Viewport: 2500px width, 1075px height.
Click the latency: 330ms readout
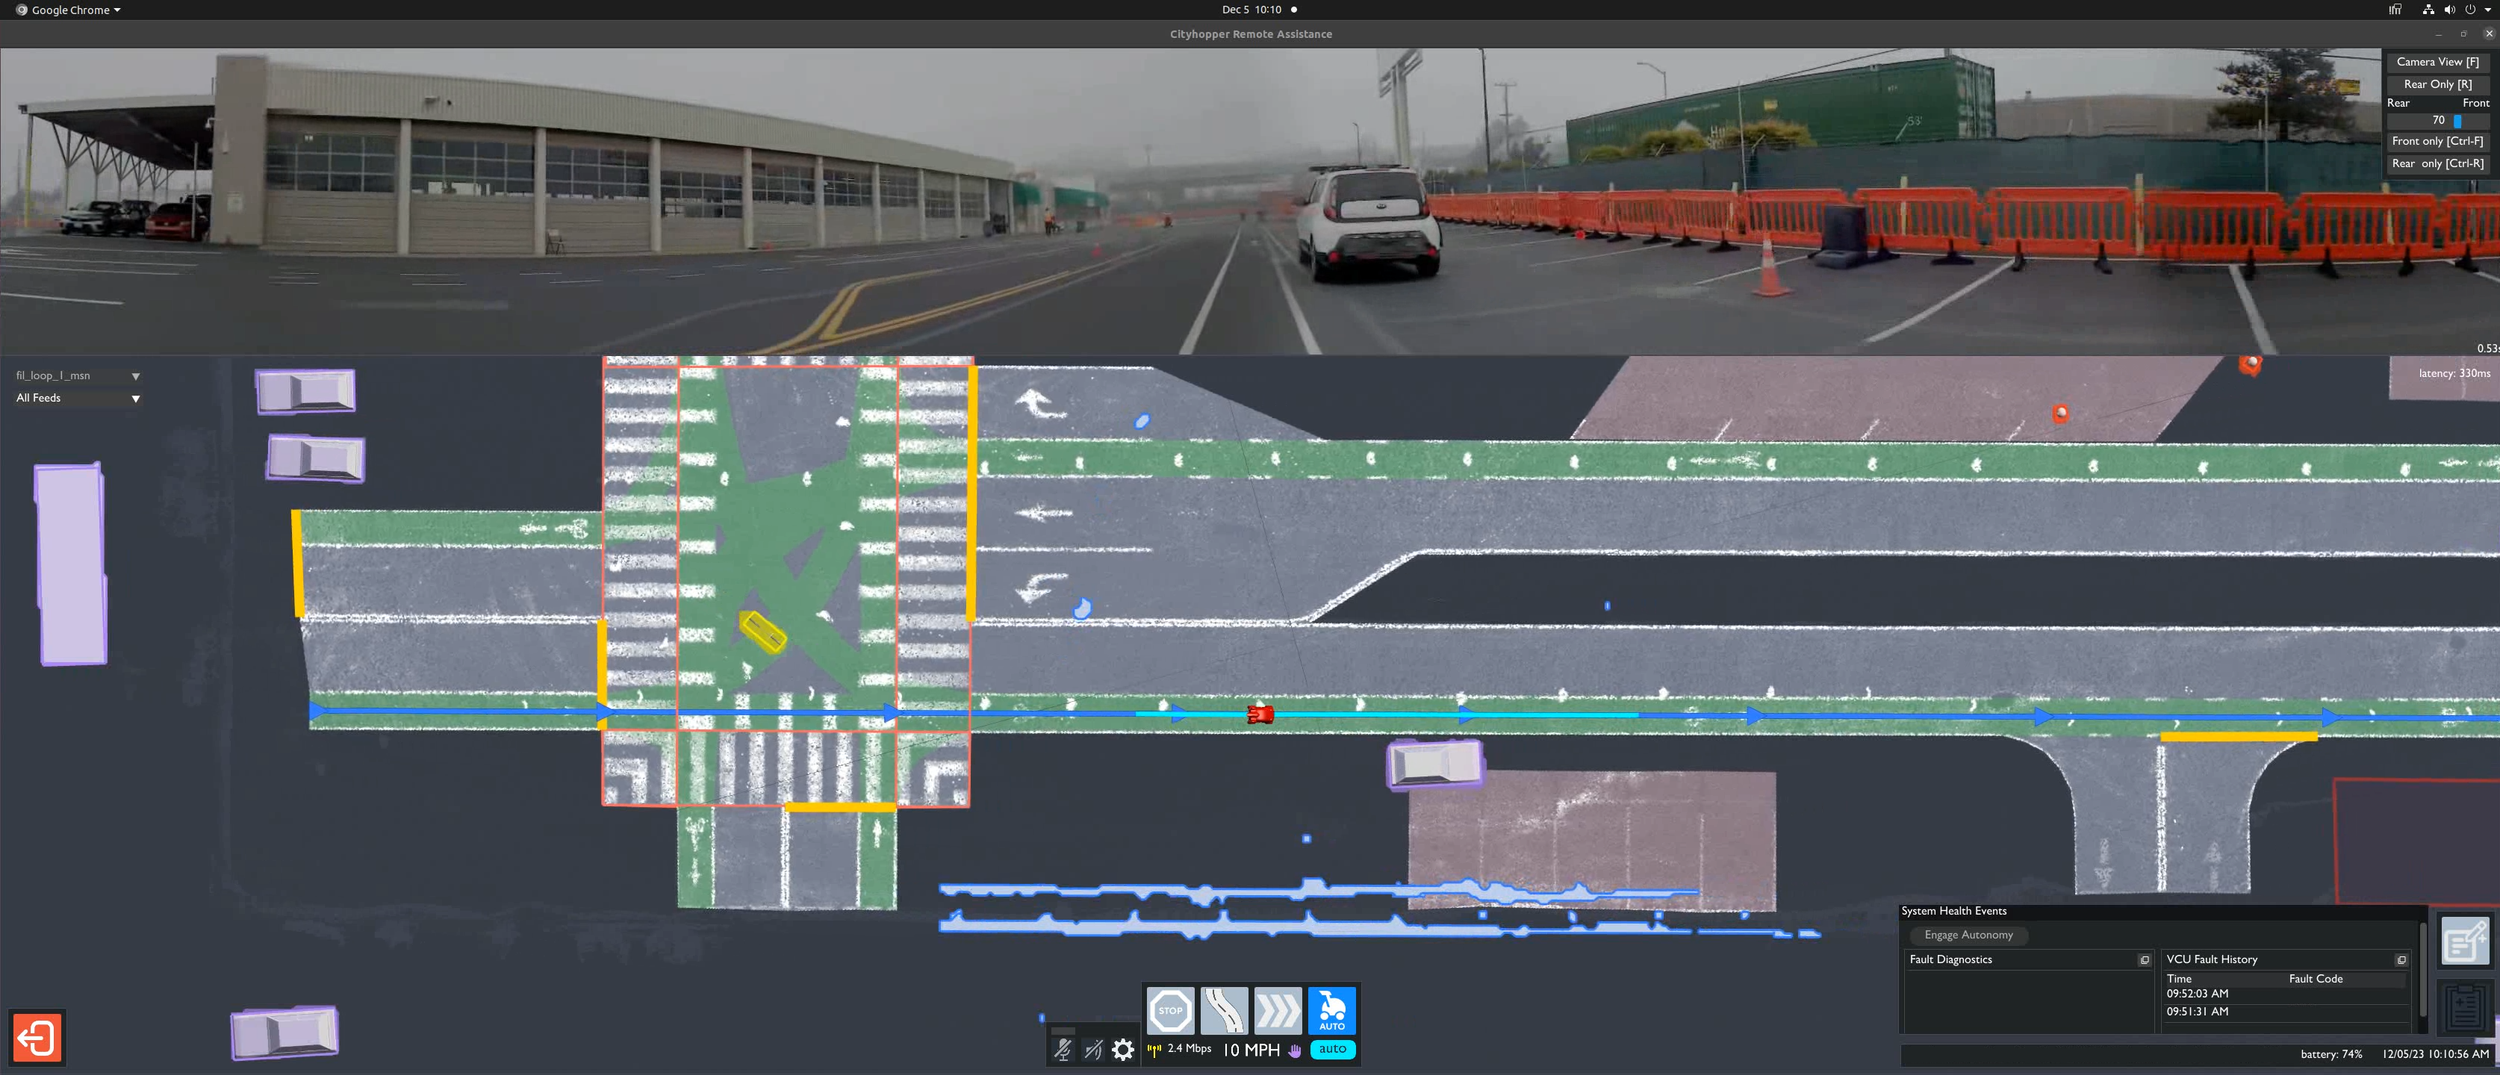(2454, 373)
